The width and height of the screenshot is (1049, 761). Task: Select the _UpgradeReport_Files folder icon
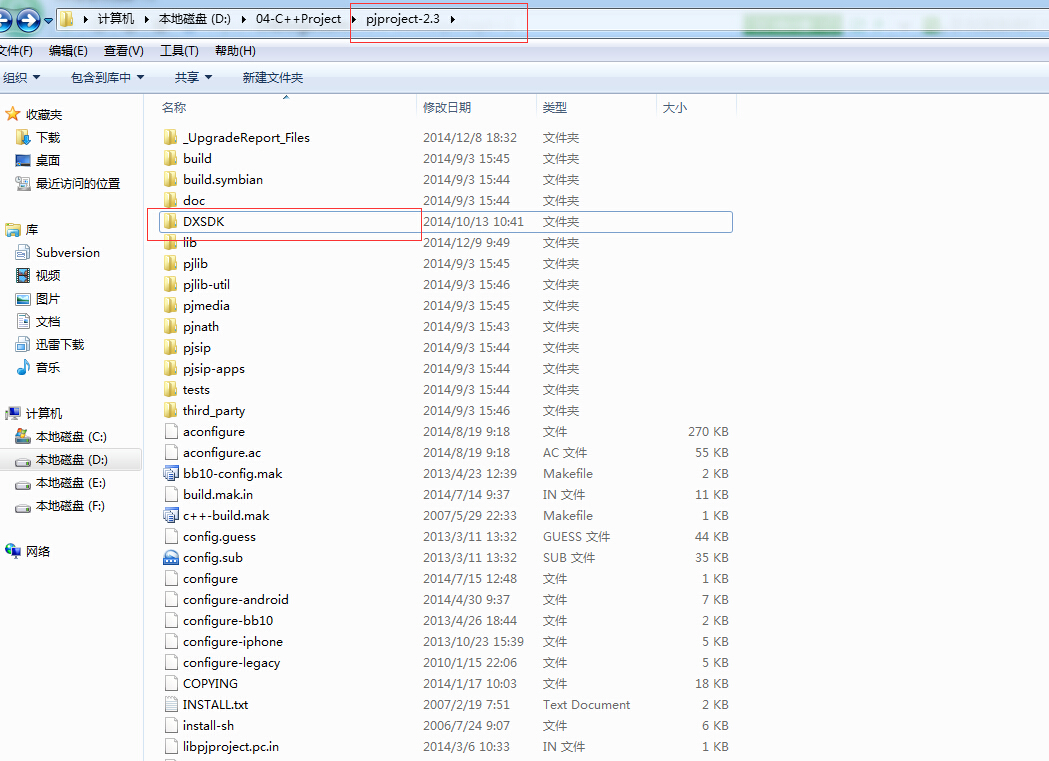171,137
